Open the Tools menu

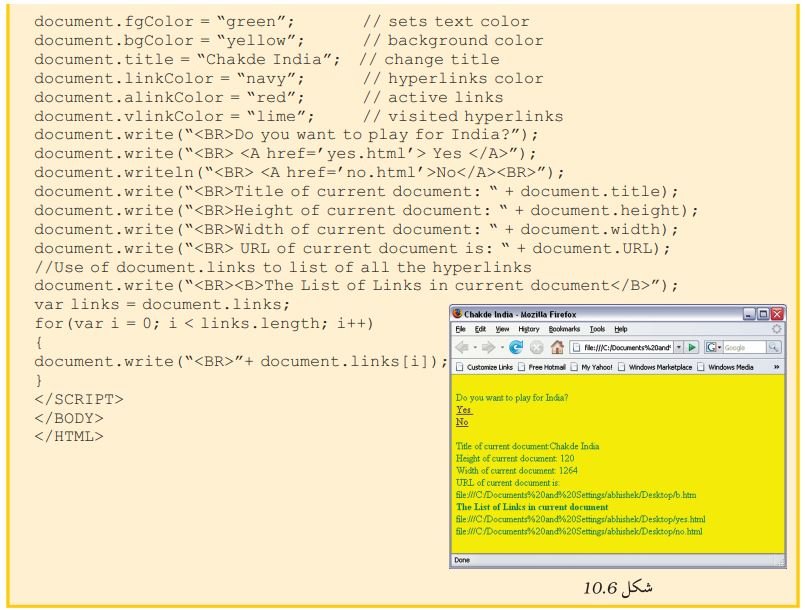(x=597, y=329)
